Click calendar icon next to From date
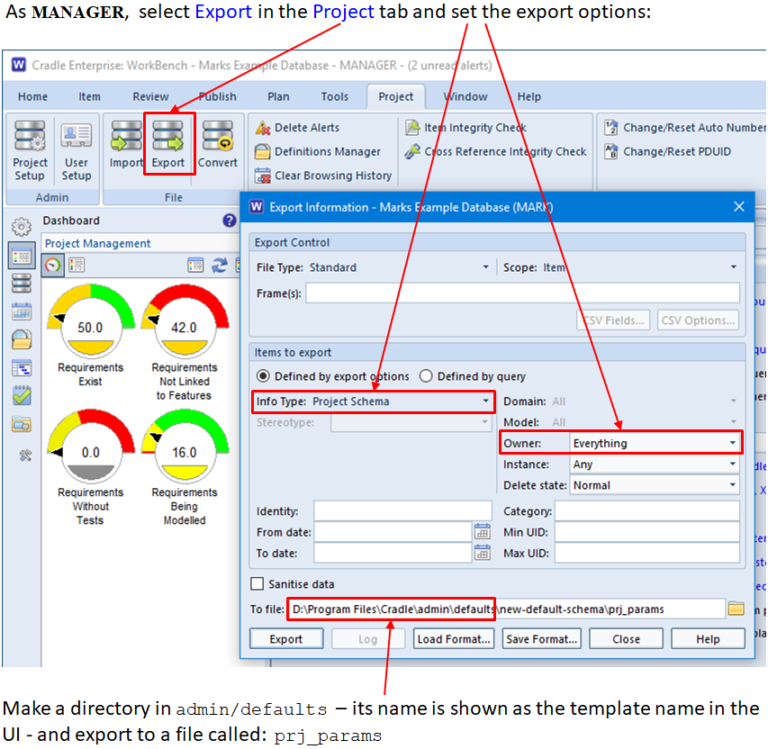768x749 pixels. tap(482, 532)
